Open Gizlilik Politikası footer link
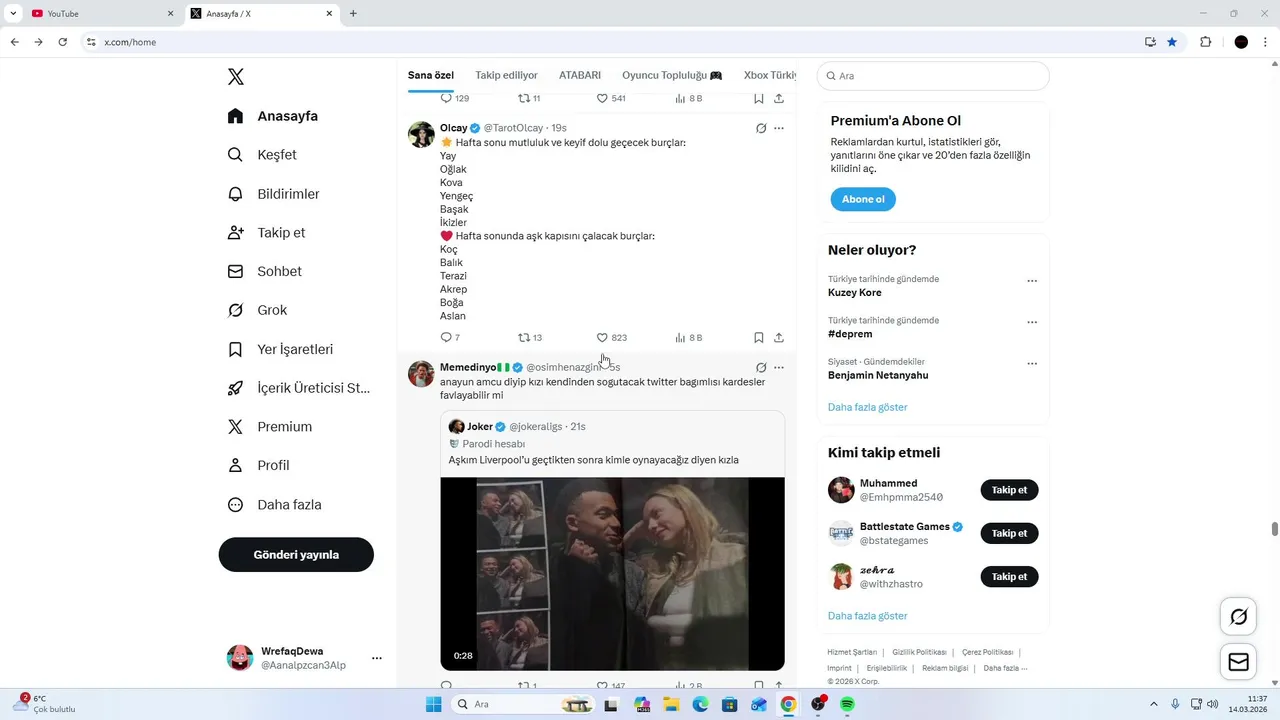 pos(919,652)
